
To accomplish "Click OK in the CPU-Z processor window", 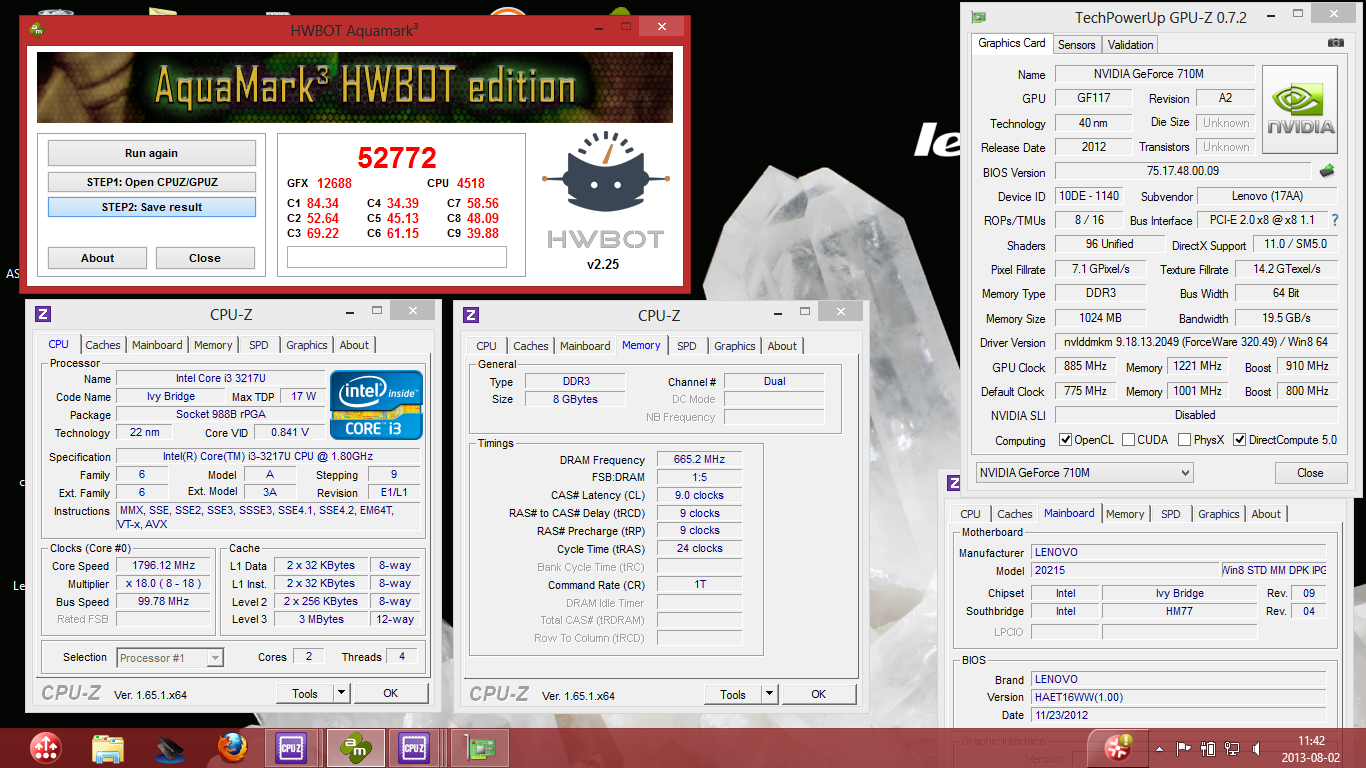I will pos(390,693).
